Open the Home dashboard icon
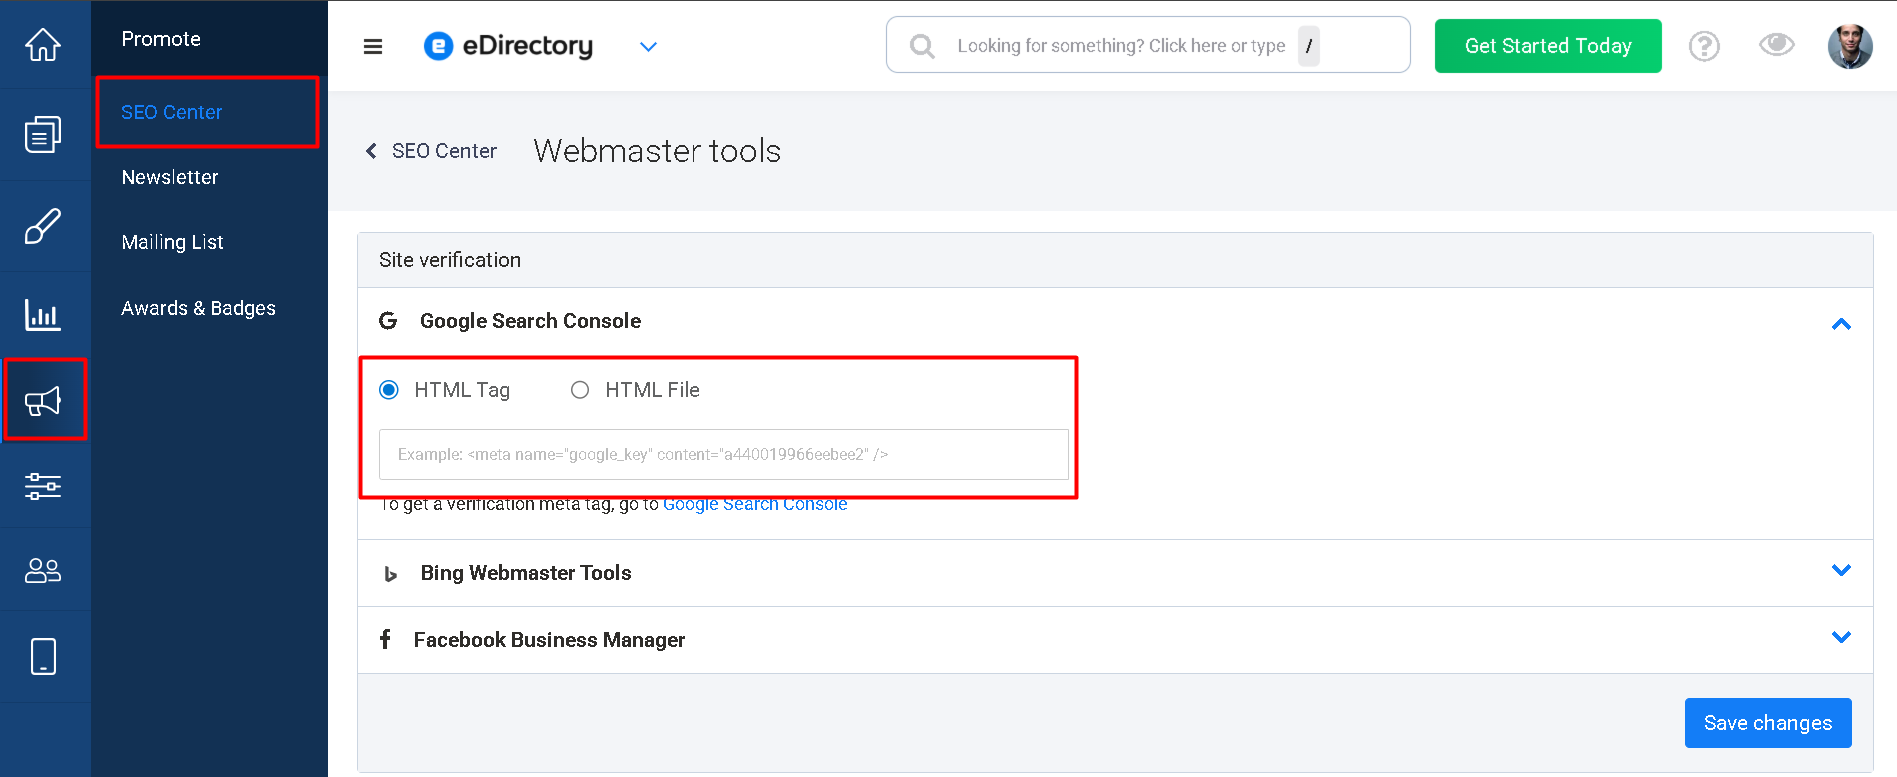This screenshot has width=1897, height=777. point(43,45)
